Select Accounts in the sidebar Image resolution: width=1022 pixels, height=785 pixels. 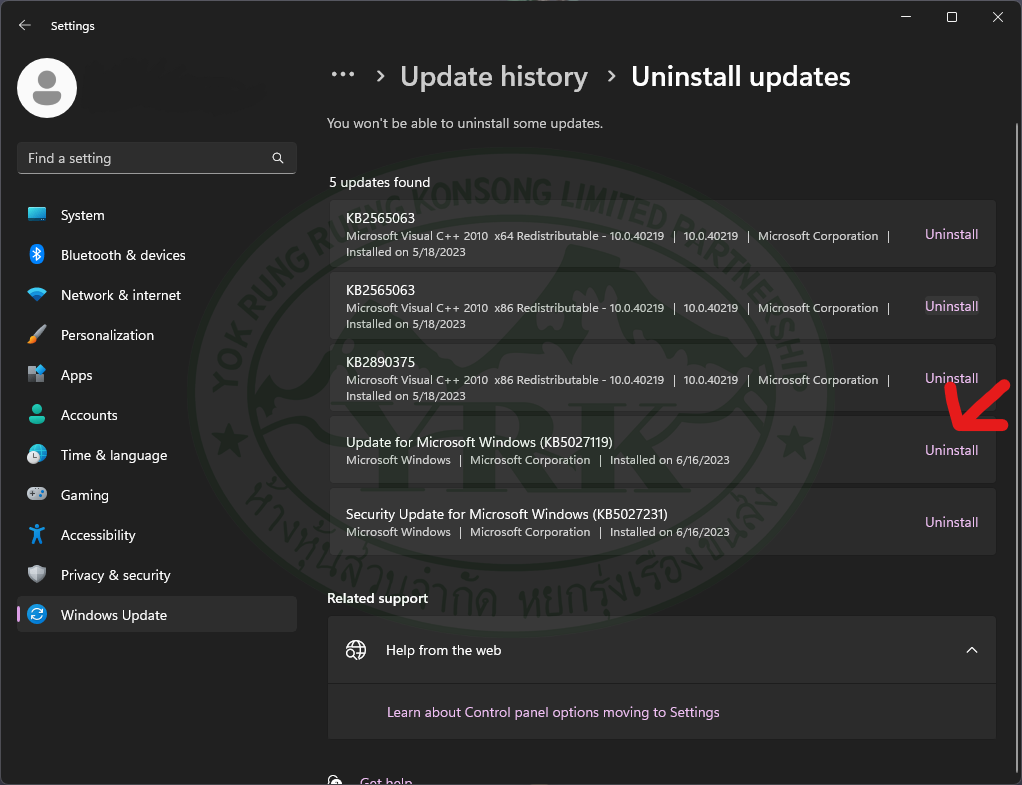click(x=156, y=415)
